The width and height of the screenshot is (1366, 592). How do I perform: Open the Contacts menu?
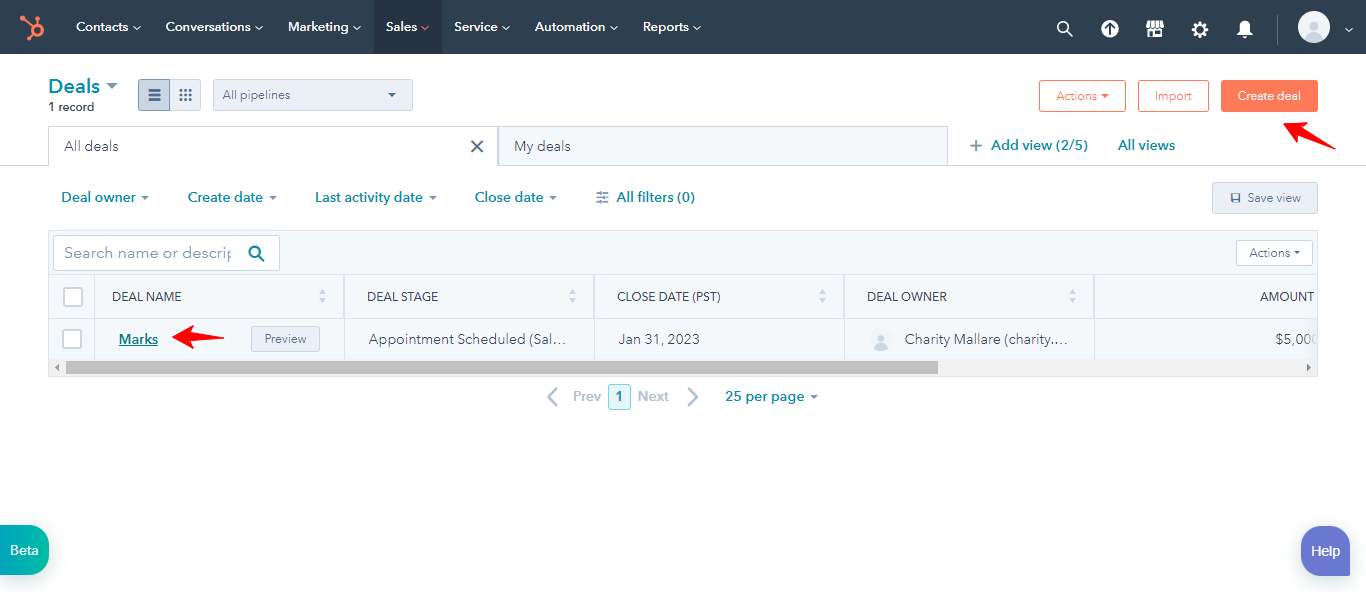pos(108,27)
